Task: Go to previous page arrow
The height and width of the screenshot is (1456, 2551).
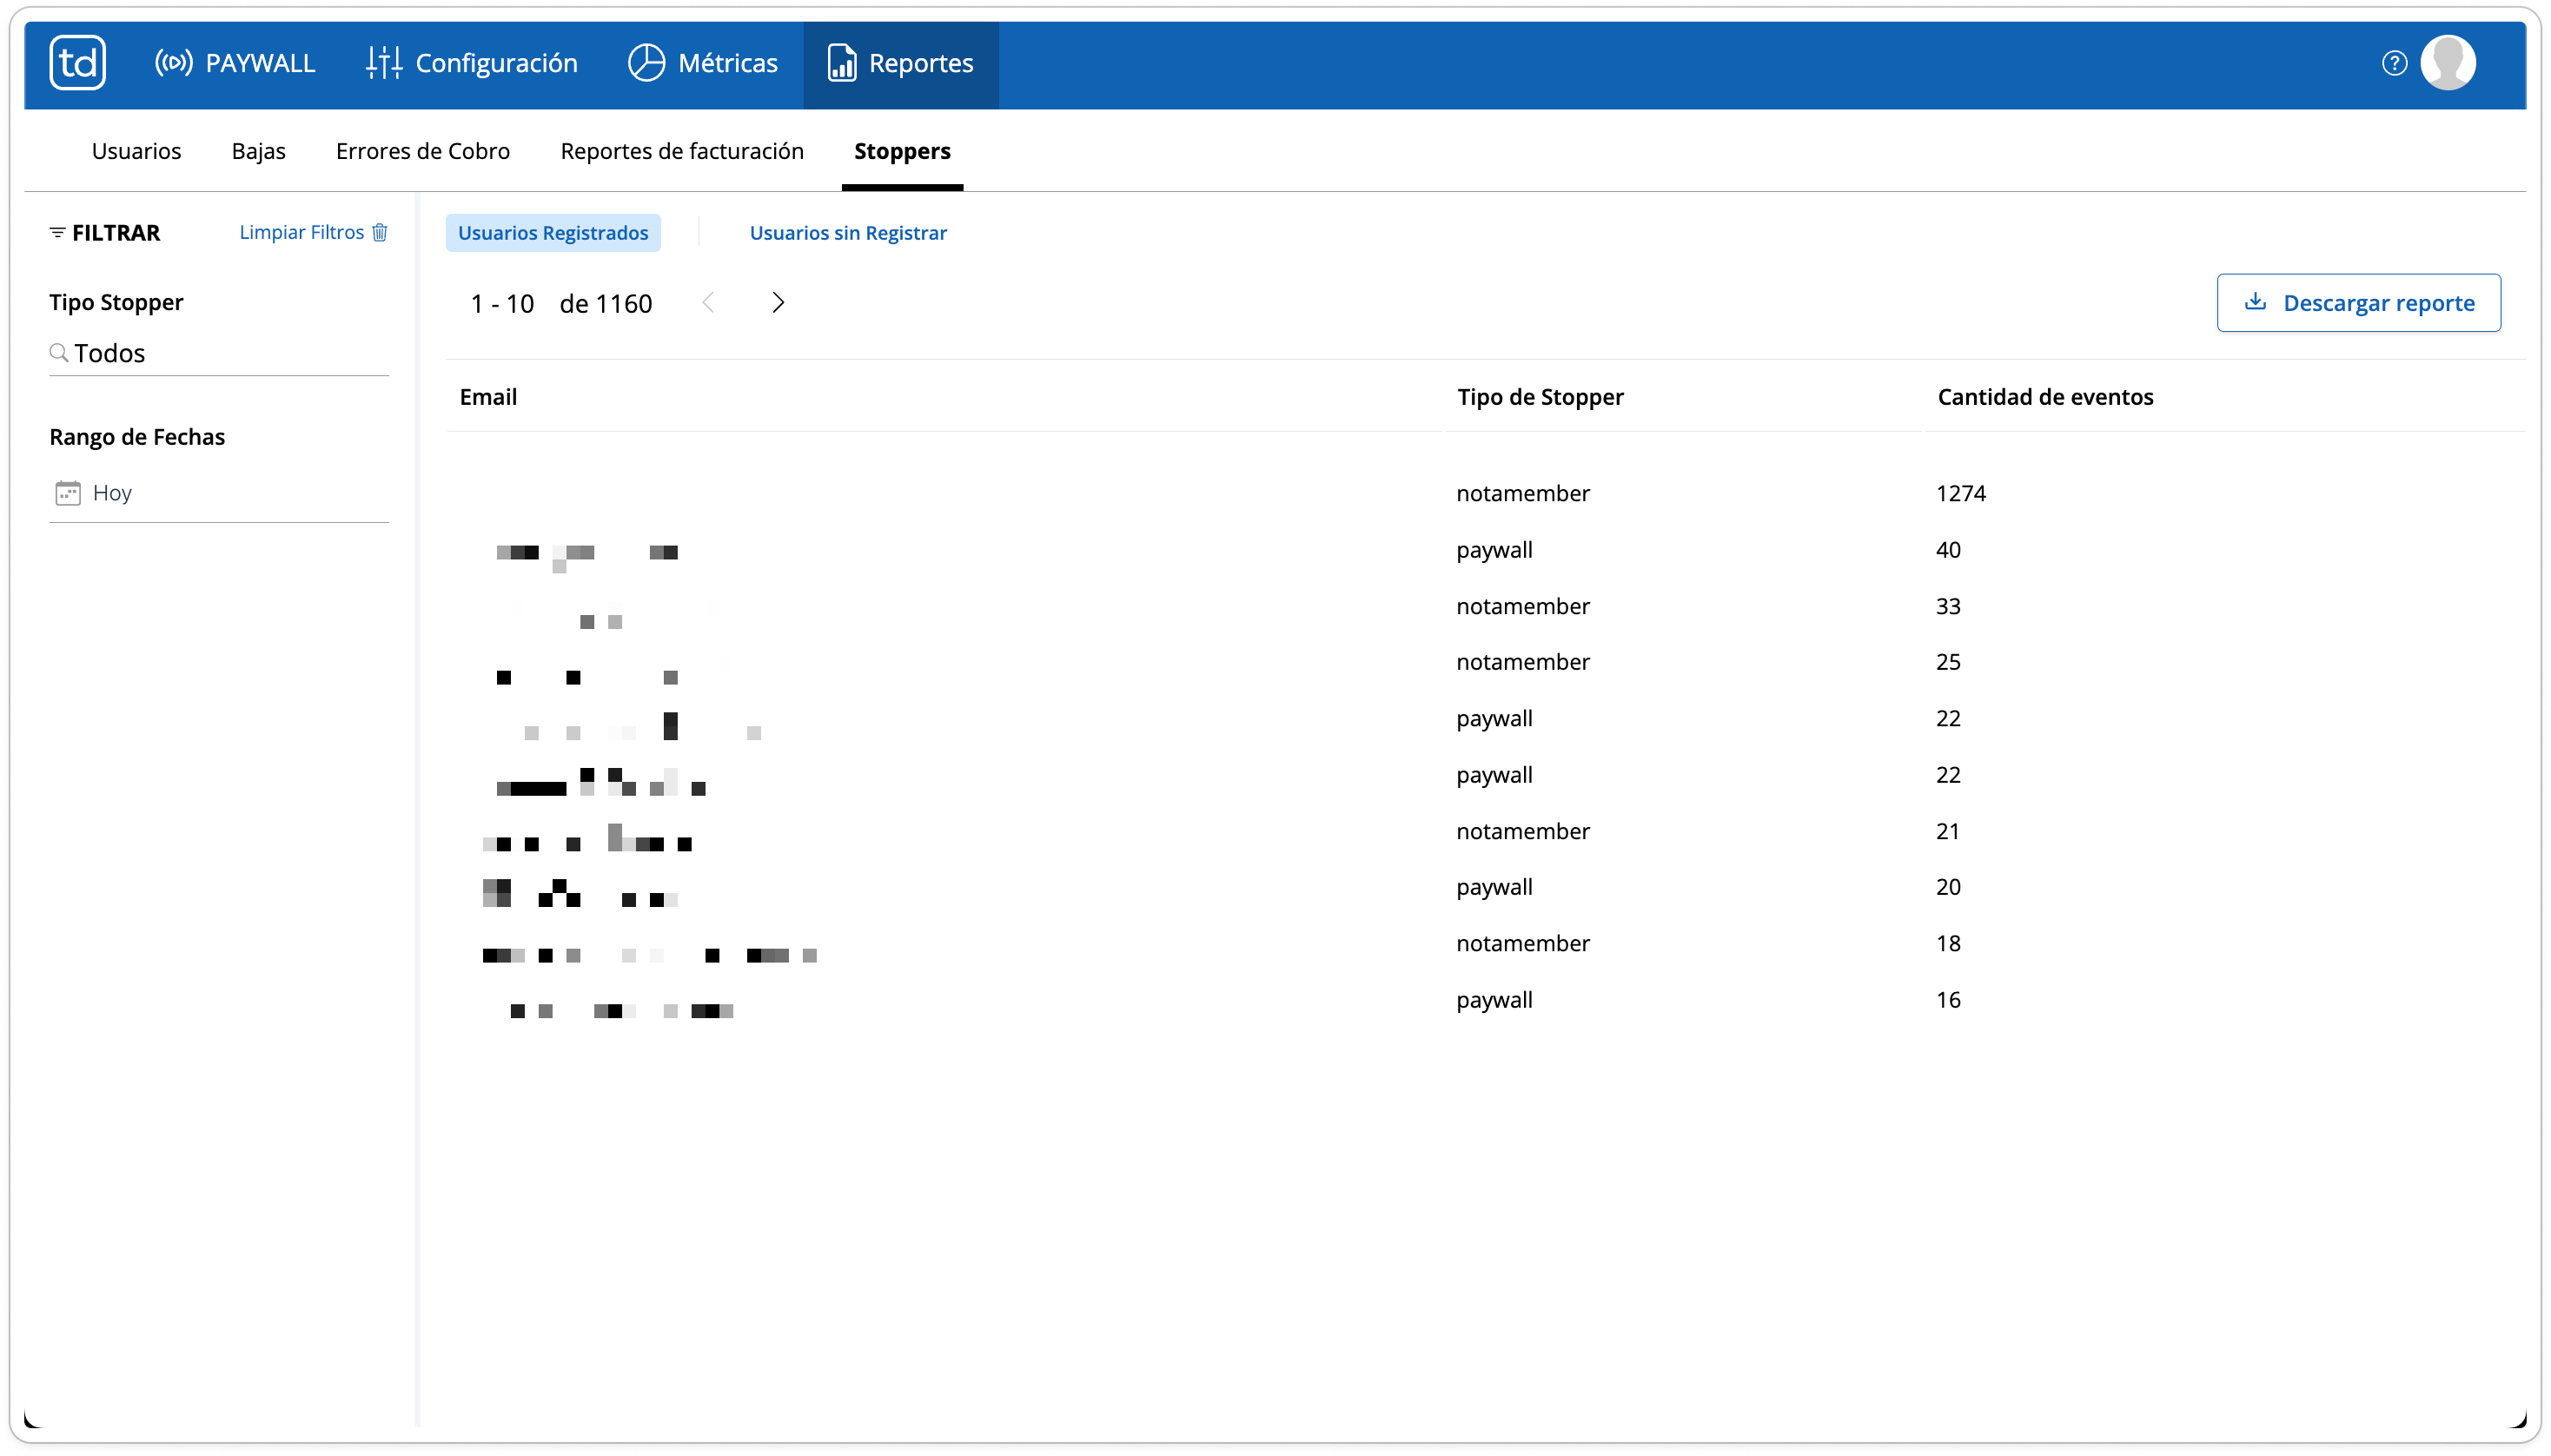Action: (708, 303)
